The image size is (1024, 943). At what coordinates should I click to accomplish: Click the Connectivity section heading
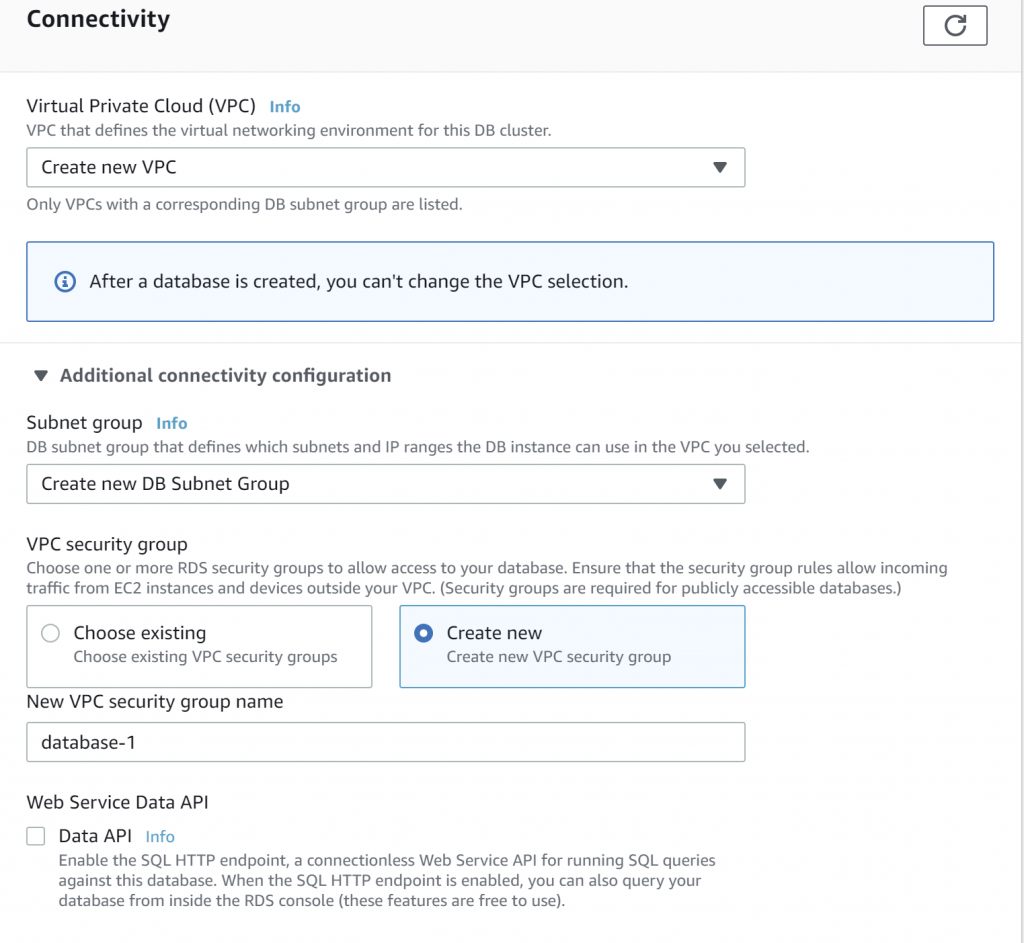99,19
